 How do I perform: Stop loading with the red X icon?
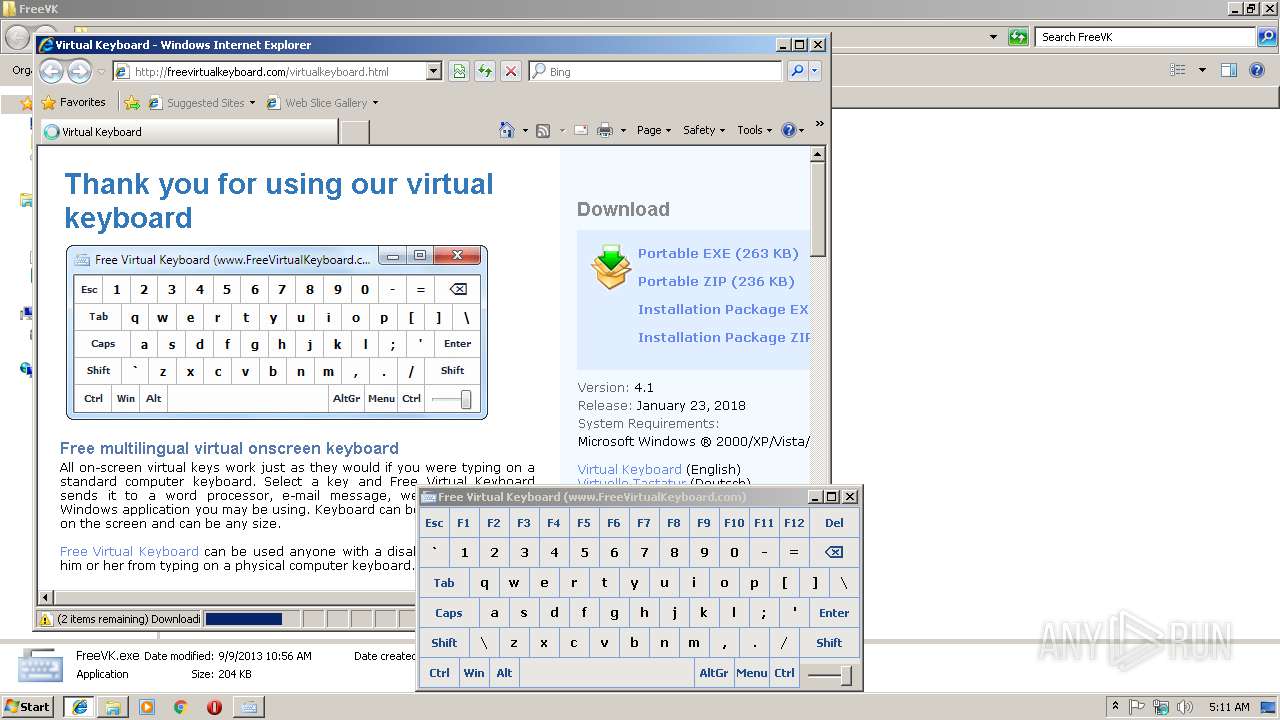511,71
